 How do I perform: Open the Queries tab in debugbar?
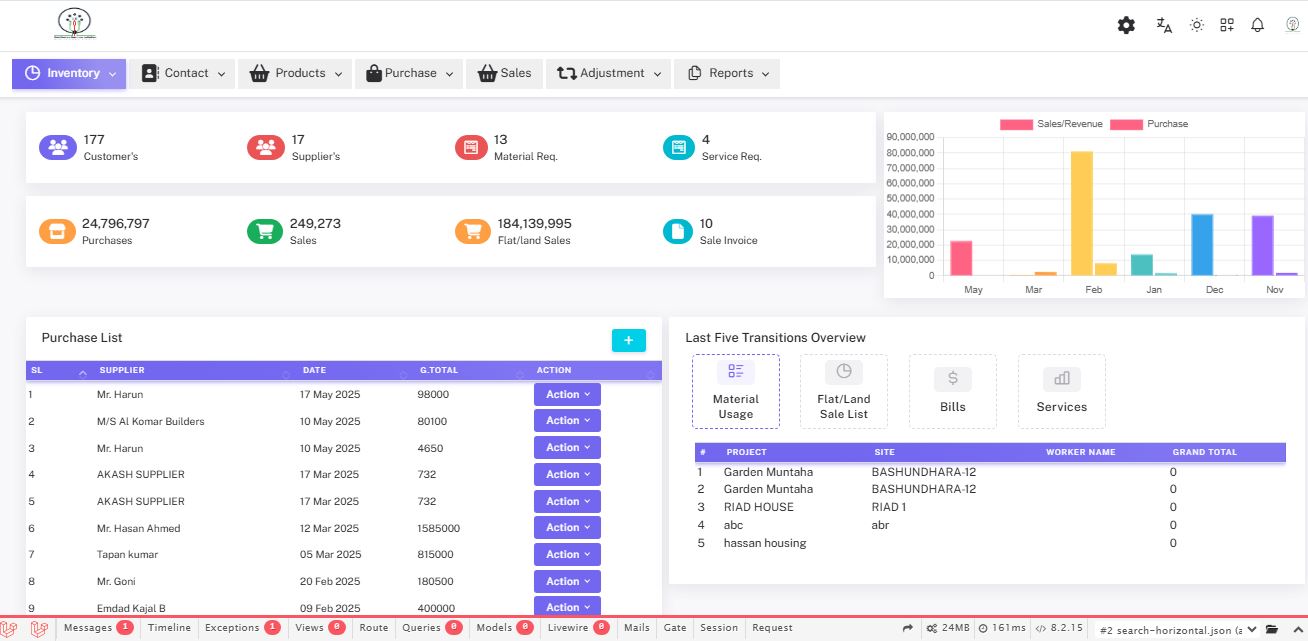(430, 628)
